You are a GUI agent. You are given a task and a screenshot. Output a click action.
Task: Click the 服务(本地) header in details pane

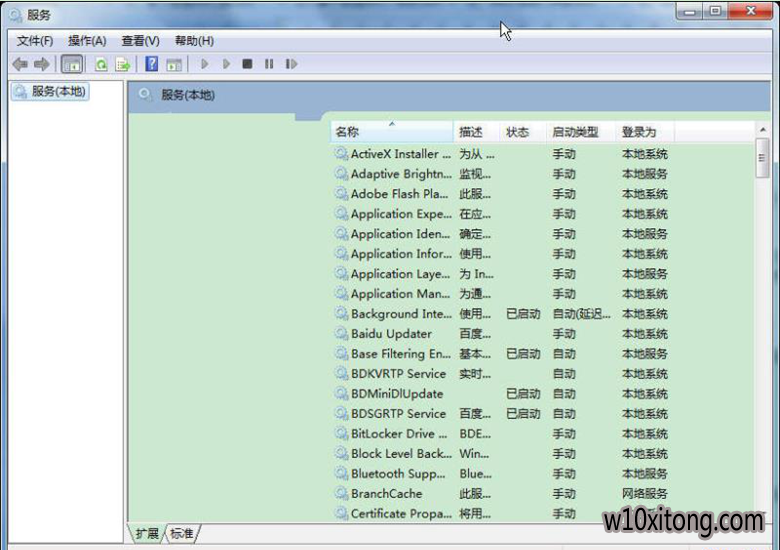coord(188,95)
